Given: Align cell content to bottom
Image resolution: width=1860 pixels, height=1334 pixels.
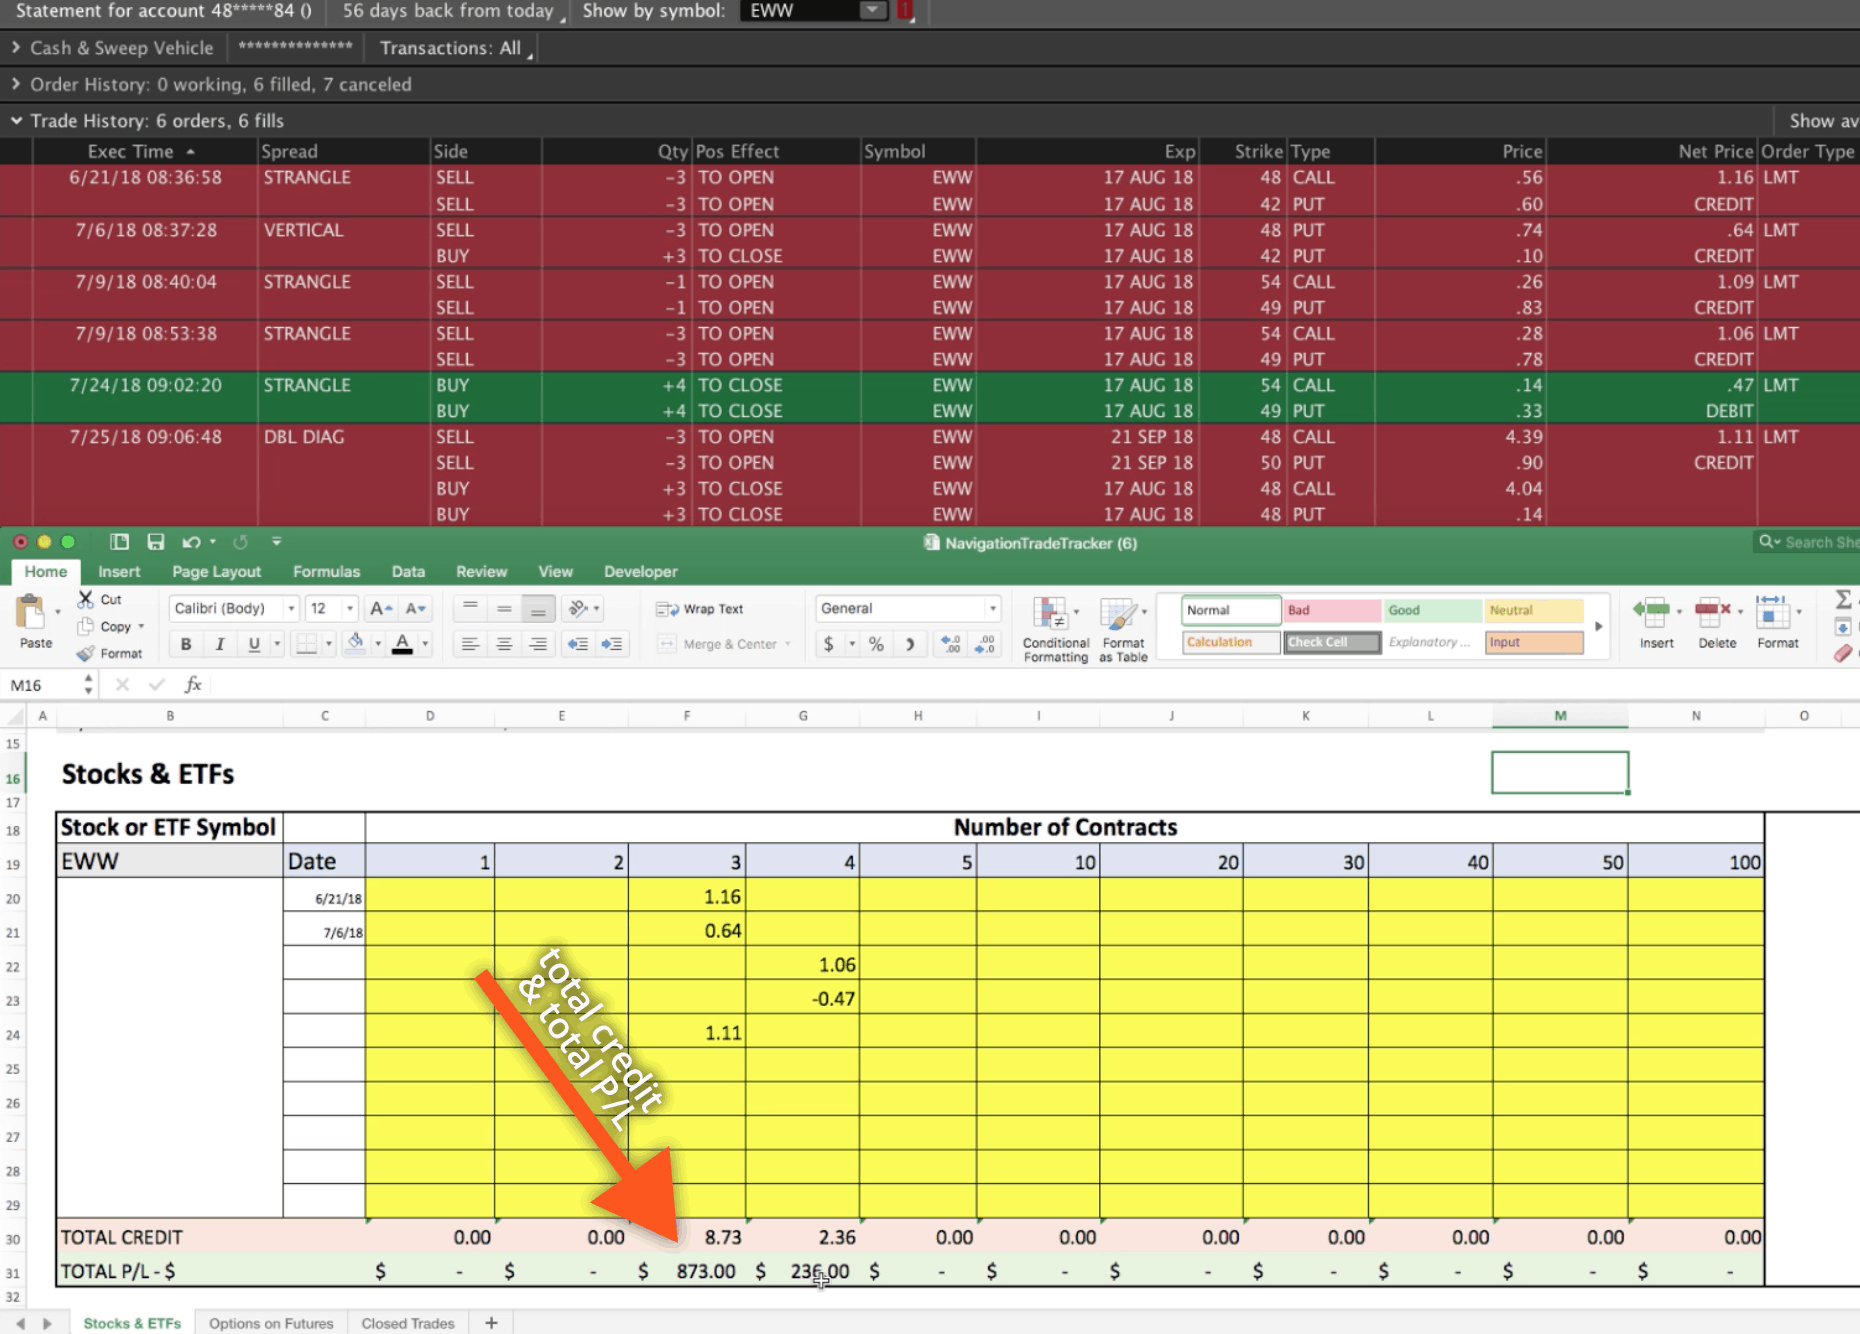Looking at the screenshot, I should (x=538, y=608).
